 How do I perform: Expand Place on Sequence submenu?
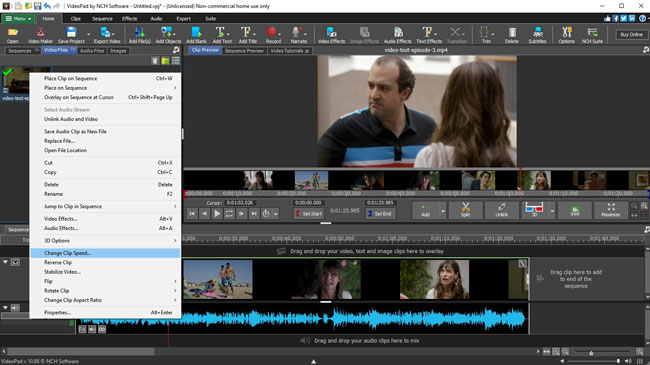(105, 88)
